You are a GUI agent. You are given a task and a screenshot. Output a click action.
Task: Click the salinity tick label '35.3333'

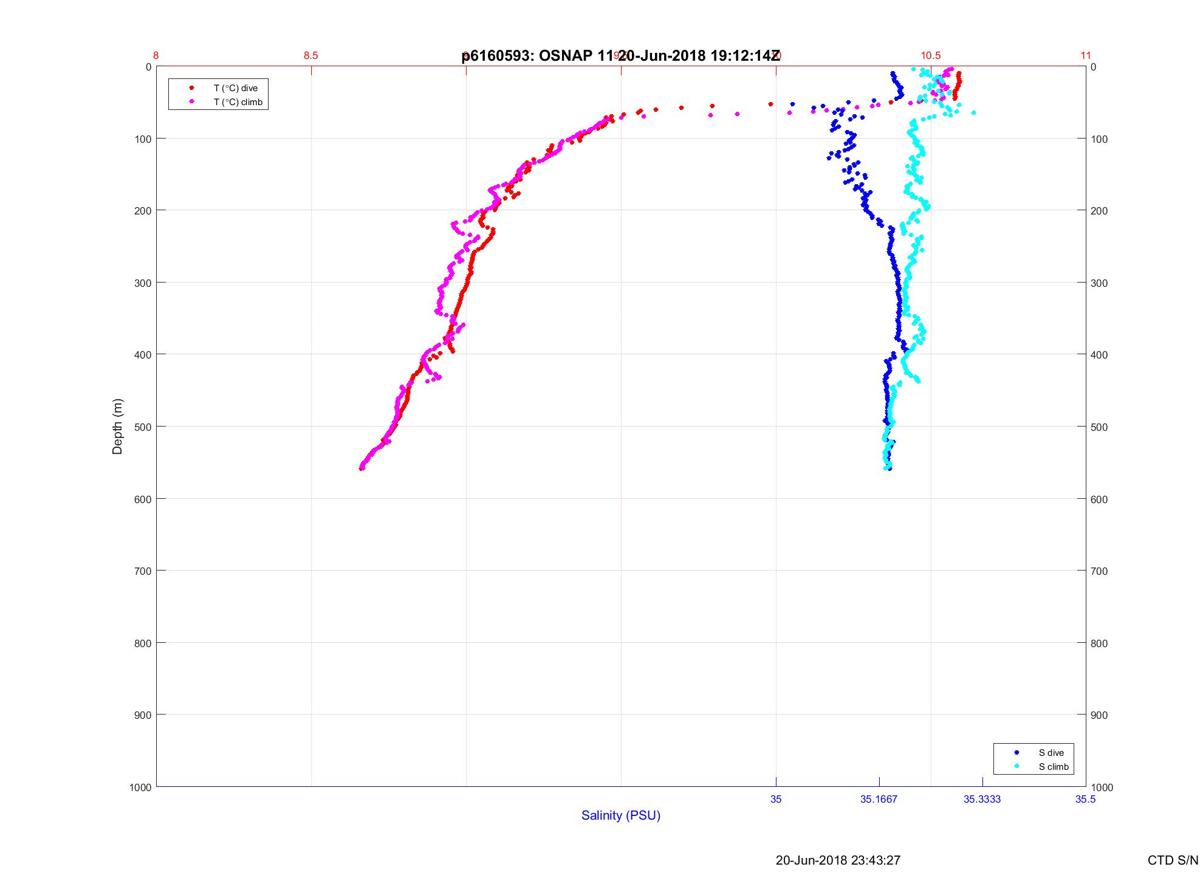pos(982,799)
